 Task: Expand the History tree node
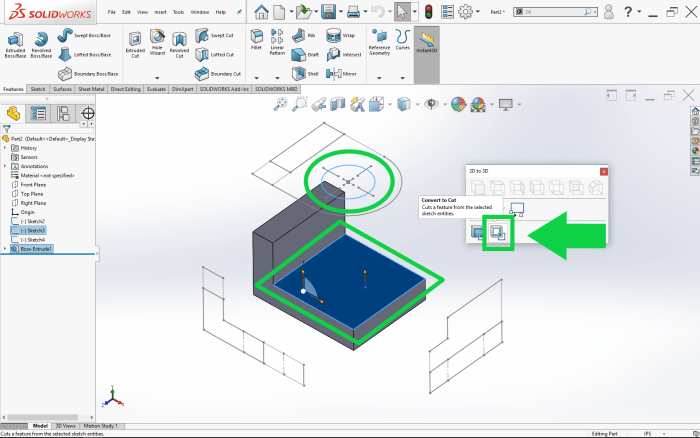[x=5, y=148]
